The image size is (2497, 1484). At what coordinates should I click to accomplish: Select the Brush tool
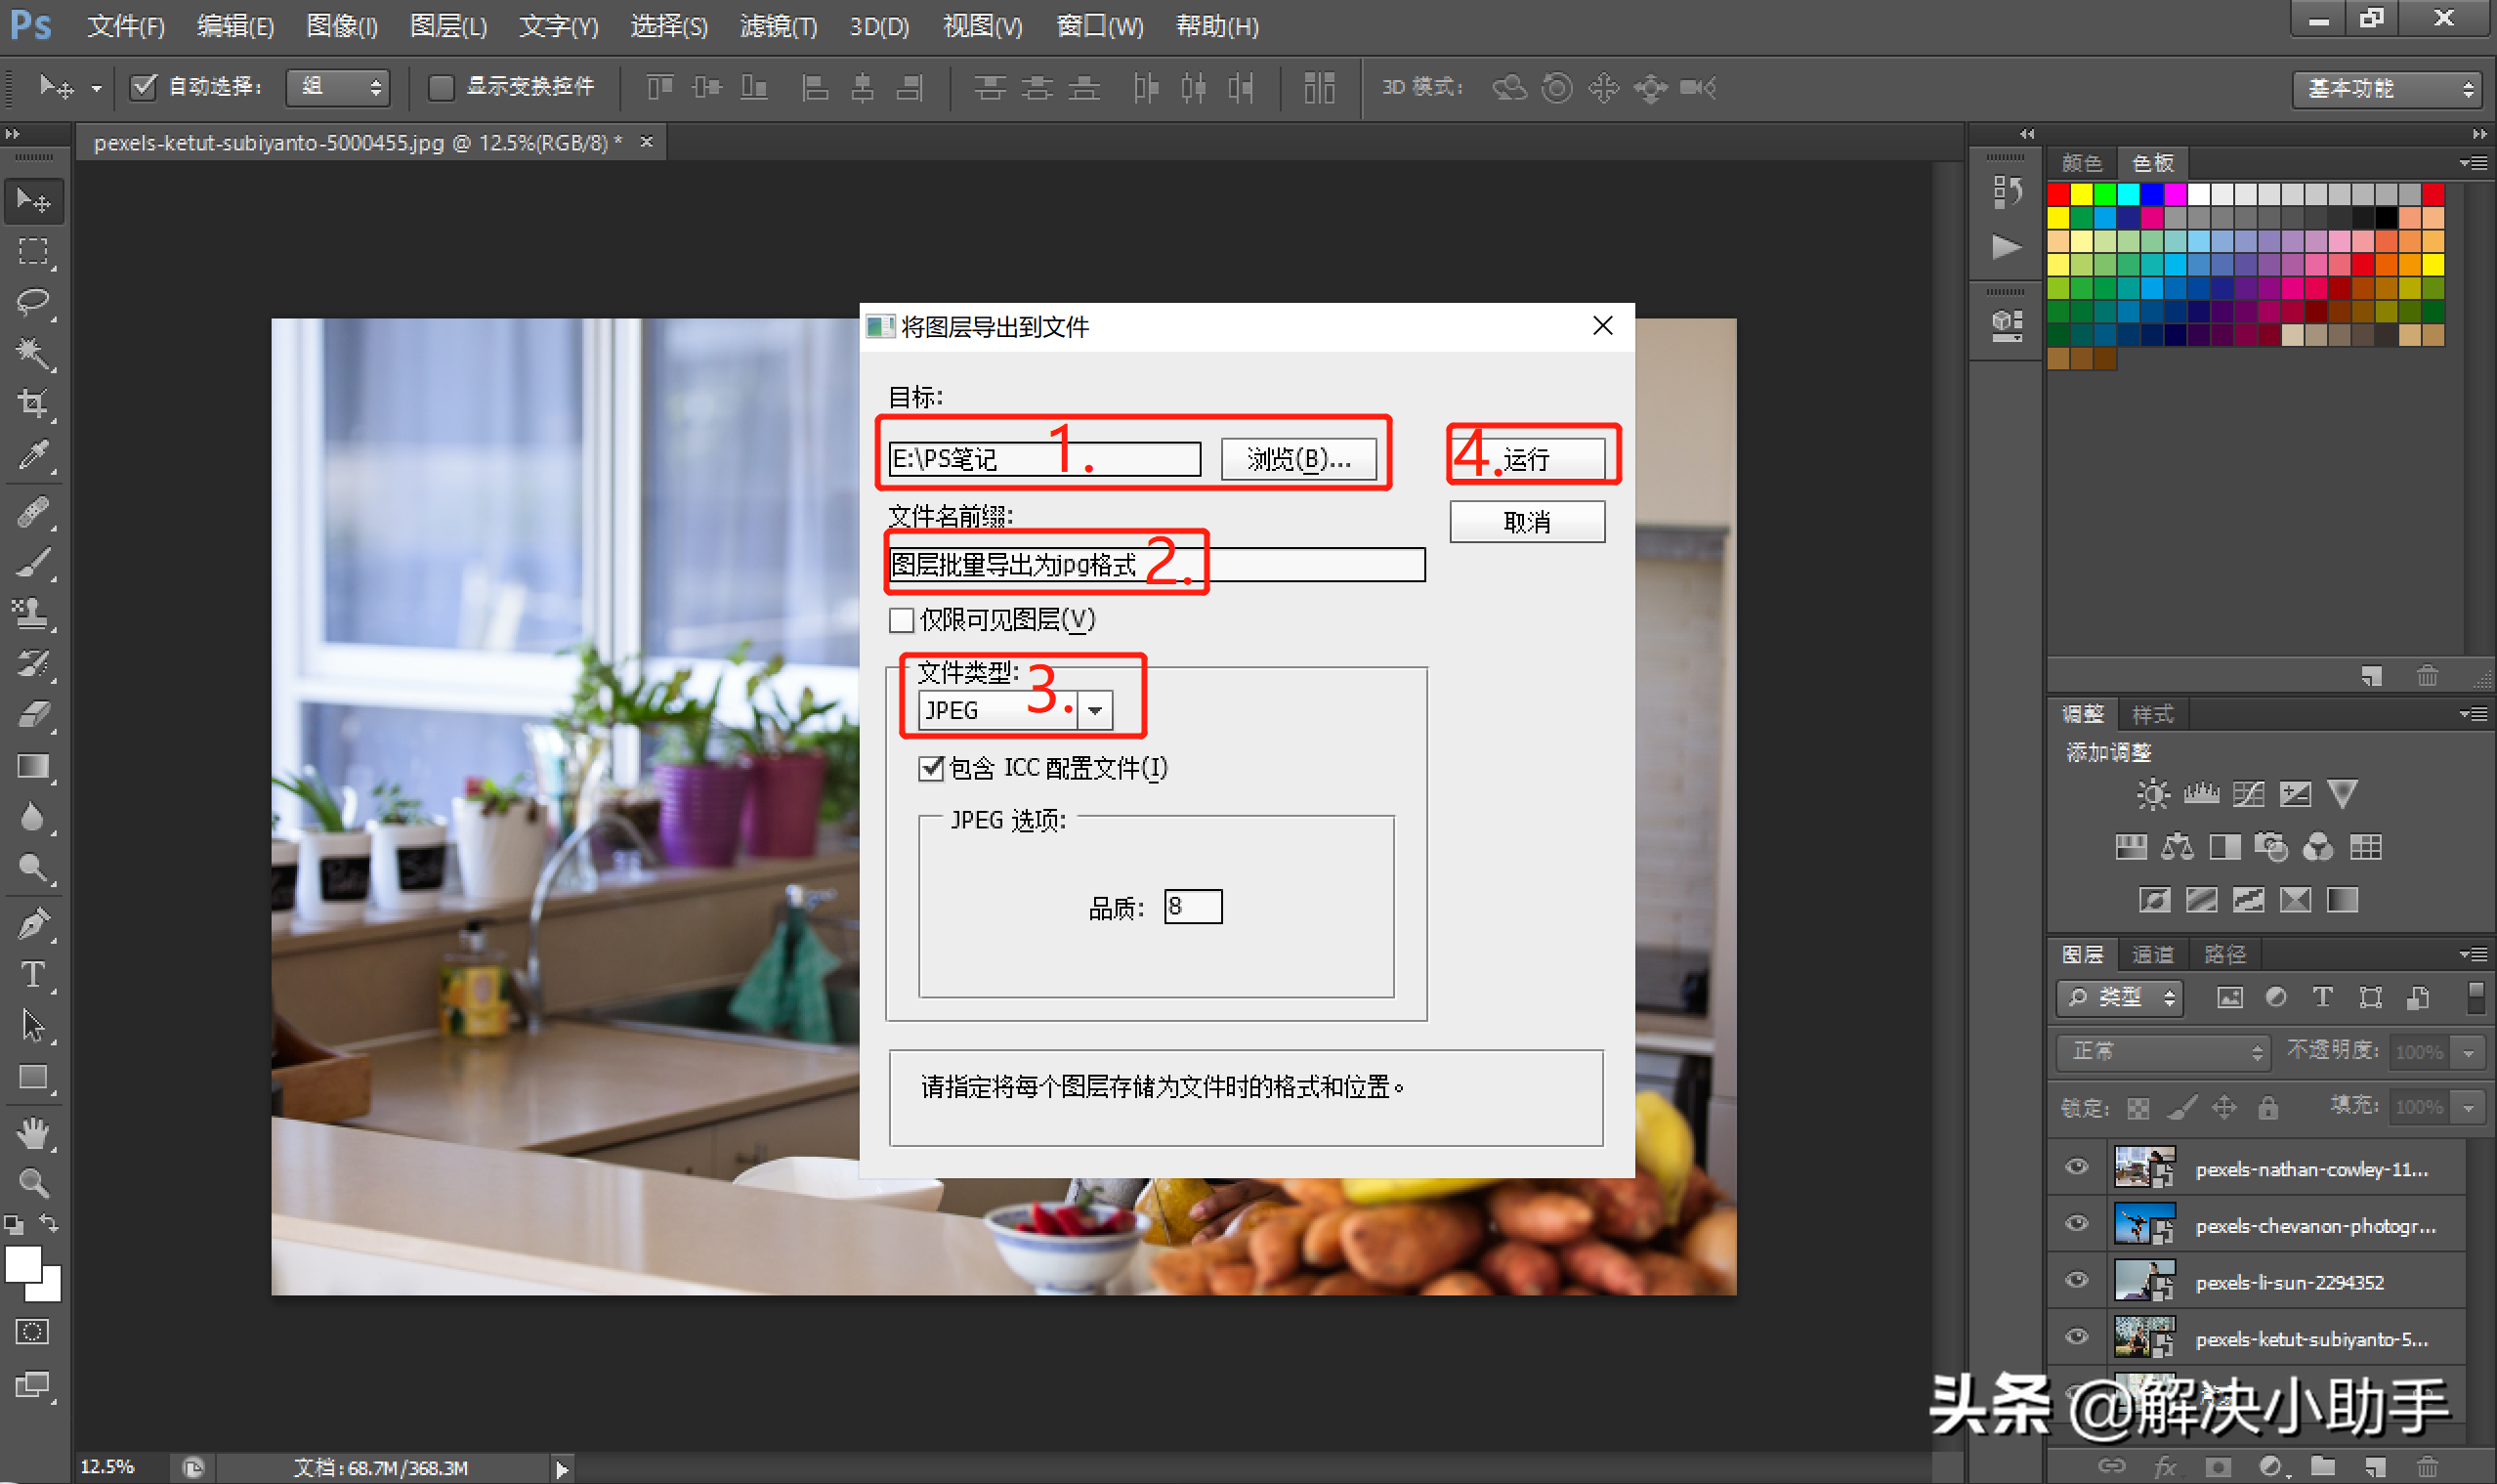[x=34, y=563]
